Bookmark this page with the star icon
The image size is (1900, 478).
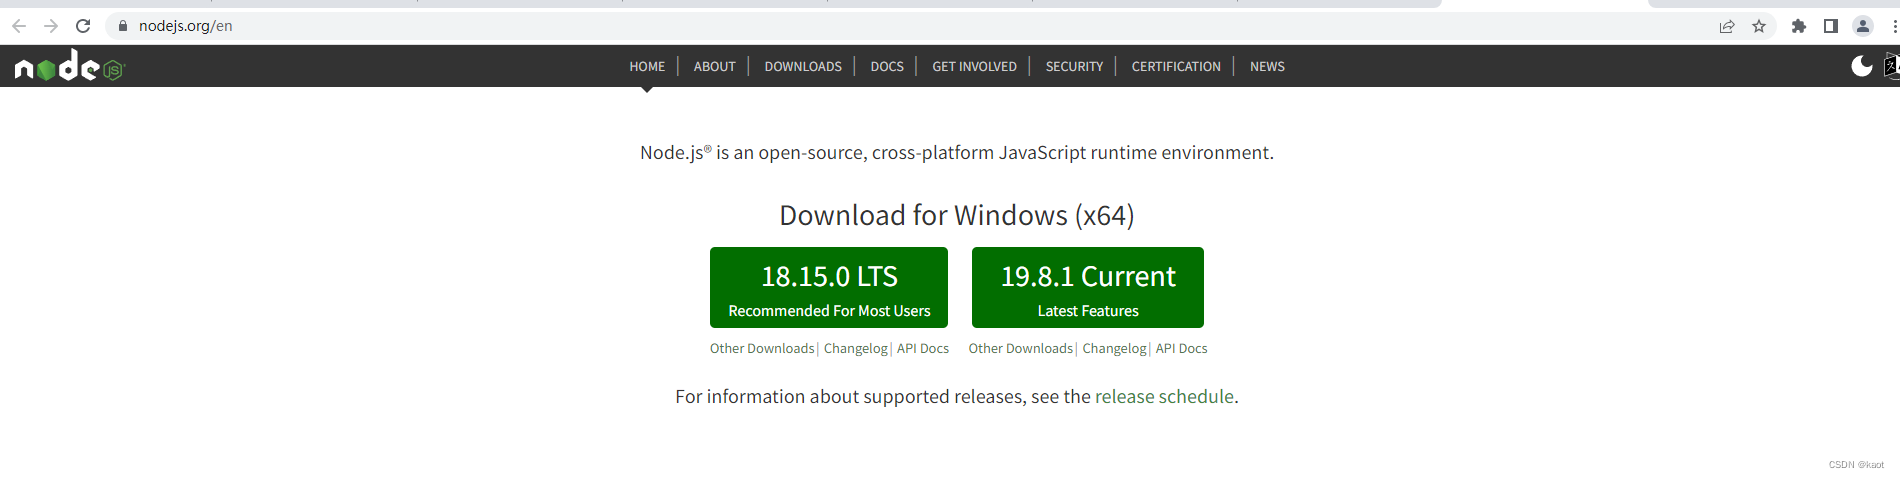[x=1759, y=26]
